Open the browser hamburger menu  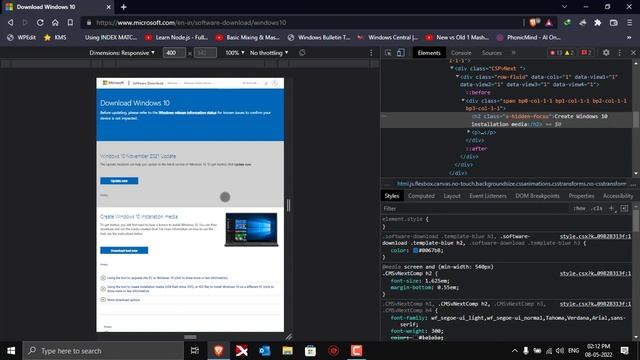tap(630, 23)
